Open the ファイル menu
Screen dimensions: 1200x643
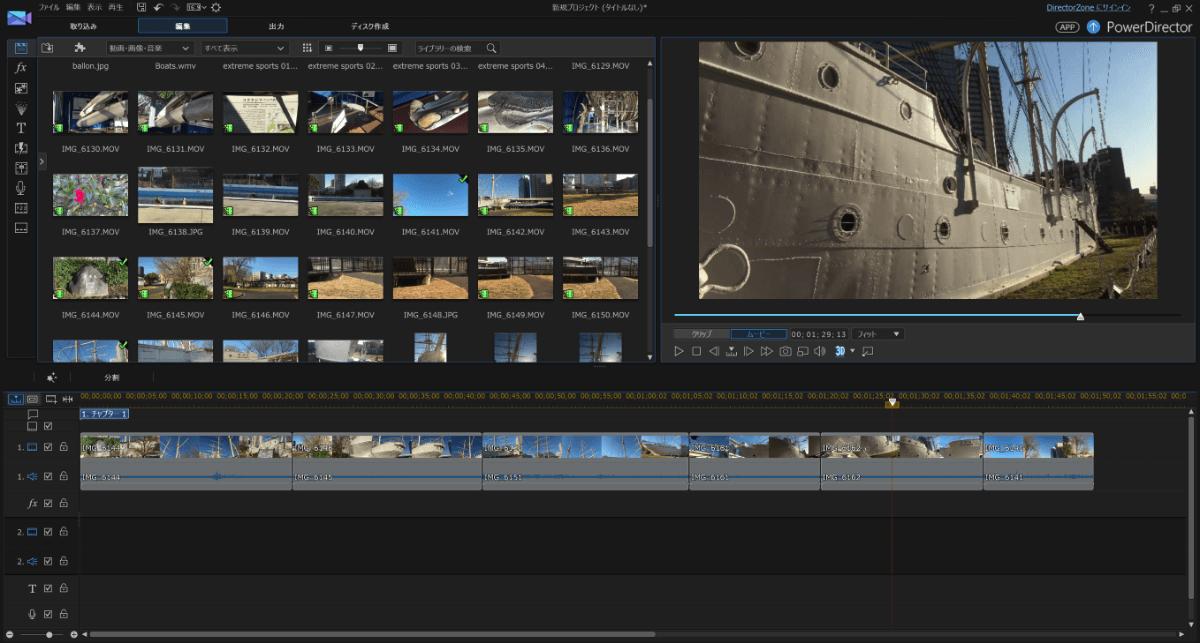point(49,7)
